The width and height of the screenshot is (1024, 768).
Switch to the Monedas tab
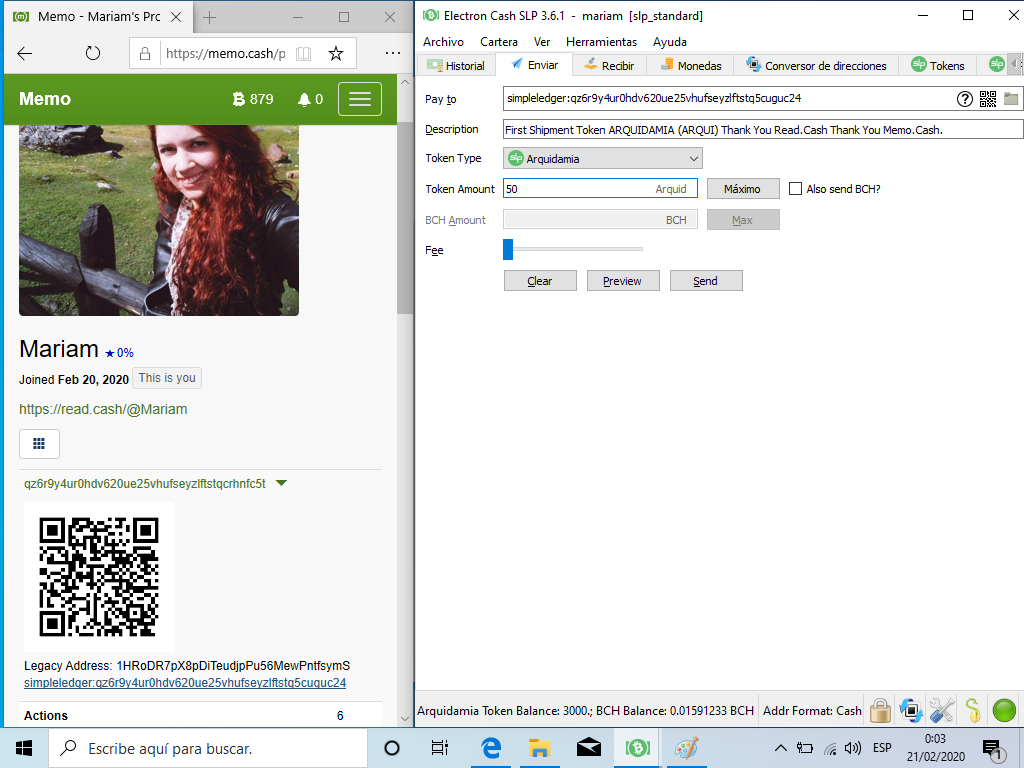tap(690, 65)
